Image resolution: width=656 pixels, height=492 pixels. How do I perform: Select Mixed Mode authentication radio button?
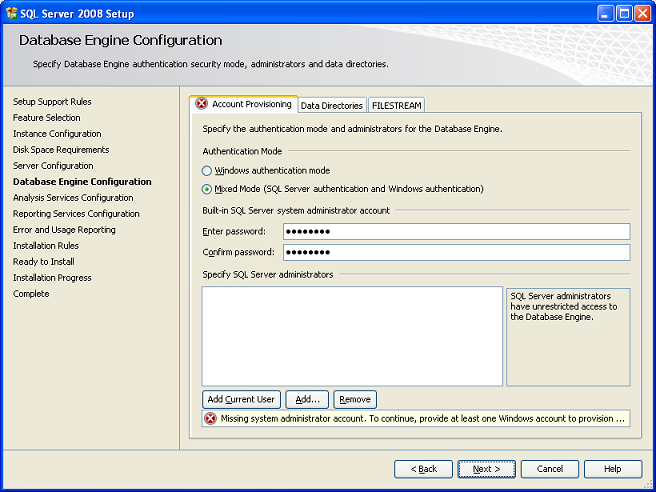tap(207, 189)
